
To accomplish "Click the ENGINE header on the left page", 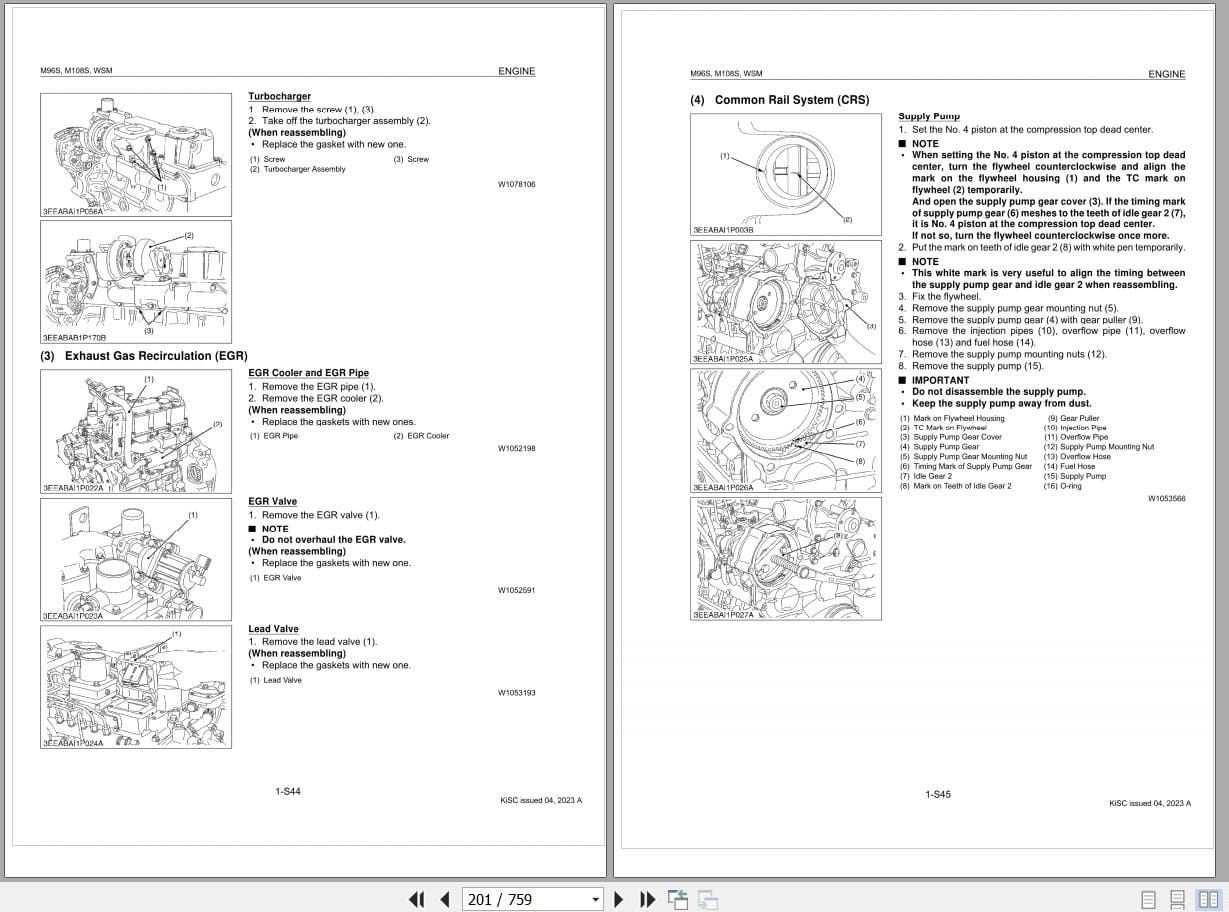I will (516, 71).
